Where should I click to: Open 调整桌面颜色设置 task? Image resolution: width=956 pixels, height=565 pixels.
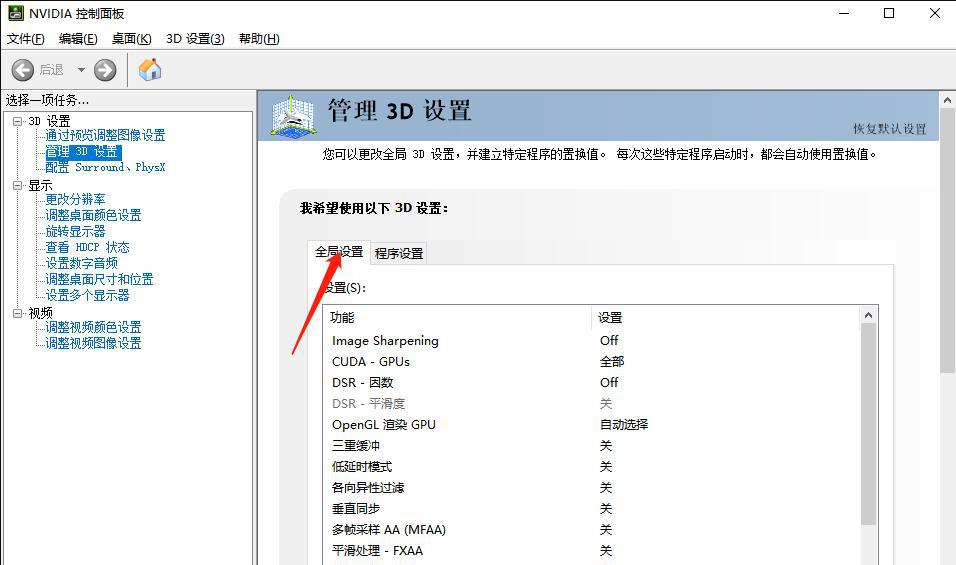[x=93, y=215]
